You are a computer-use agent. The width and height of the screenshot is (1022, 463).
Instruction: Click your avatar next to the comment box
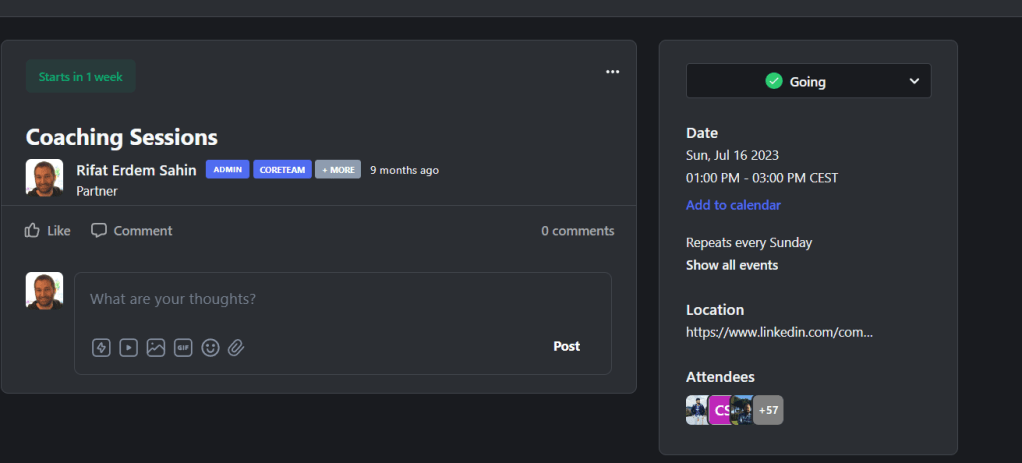[x=44, y=290]
